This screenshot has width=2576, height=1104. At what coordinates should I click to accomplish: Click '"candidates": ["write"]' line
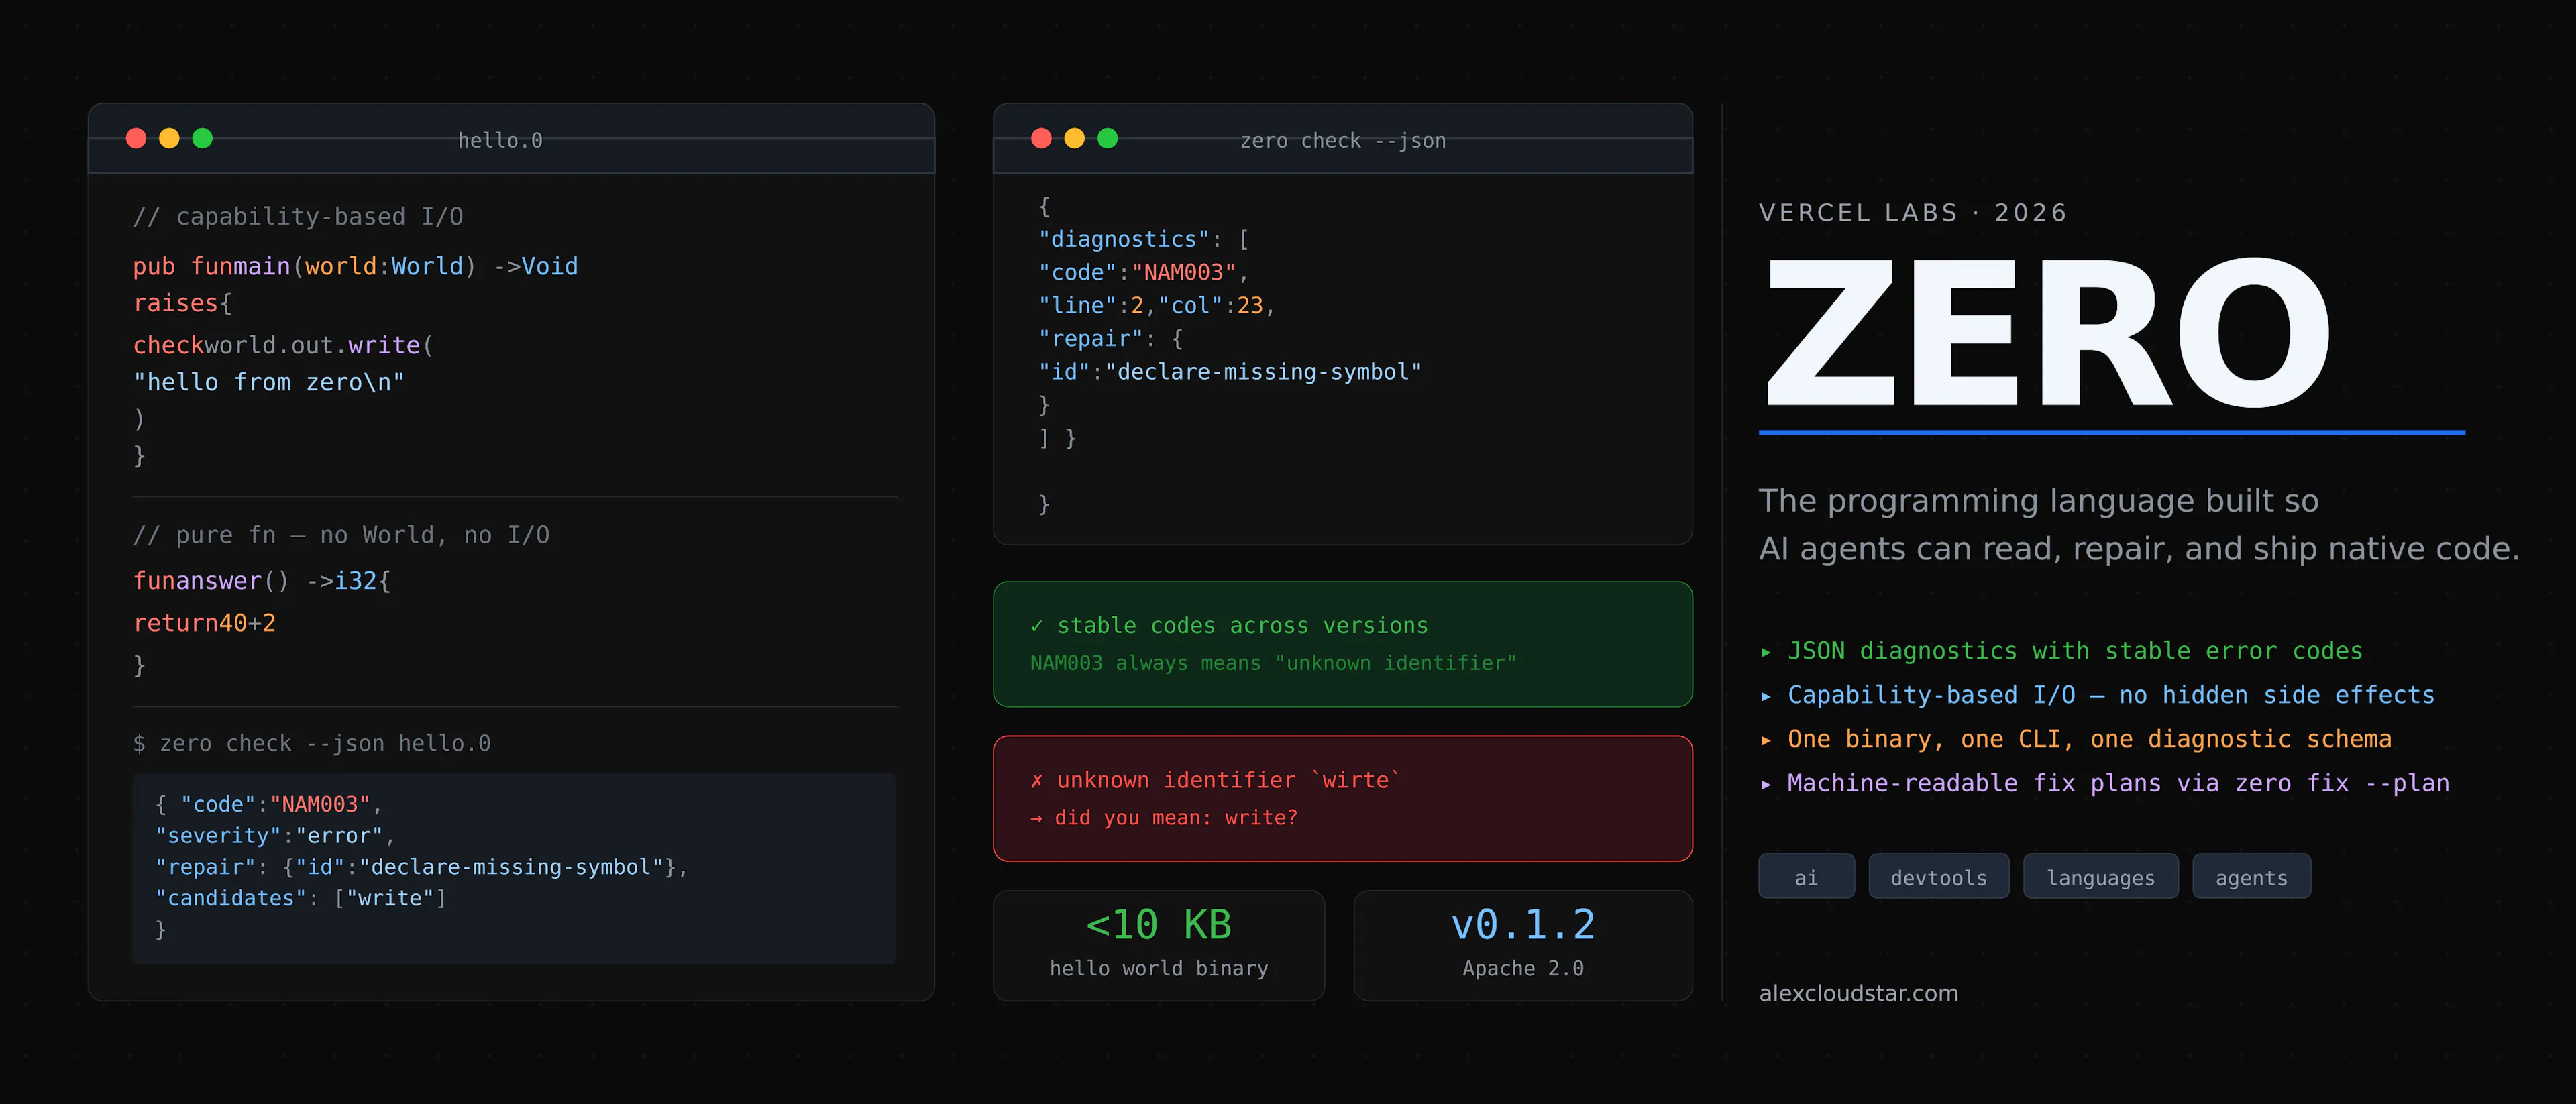tap(300, 898)
